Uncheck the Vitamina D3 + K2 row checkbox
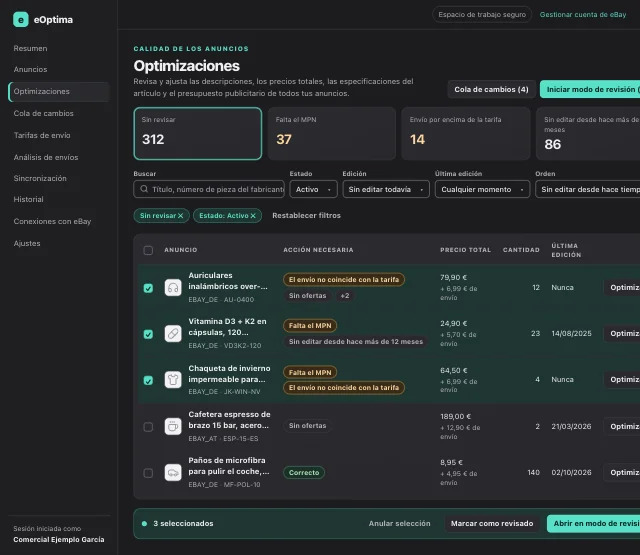This screenshot has width=640, height=555. [148, 334]
